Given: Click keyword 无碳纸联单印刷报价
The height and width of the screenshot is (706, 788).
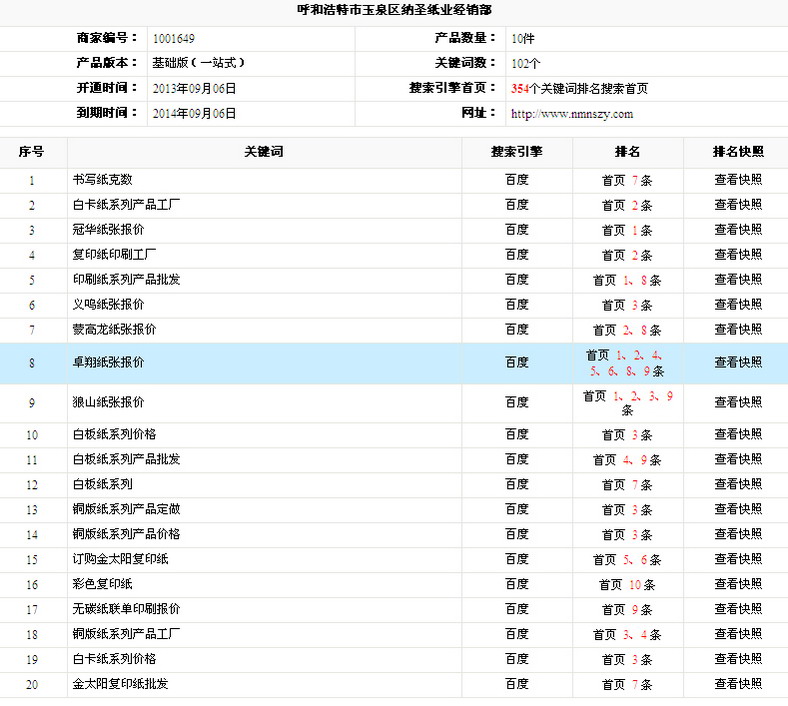Looking at the screenshot, I should tap(126, 609).
